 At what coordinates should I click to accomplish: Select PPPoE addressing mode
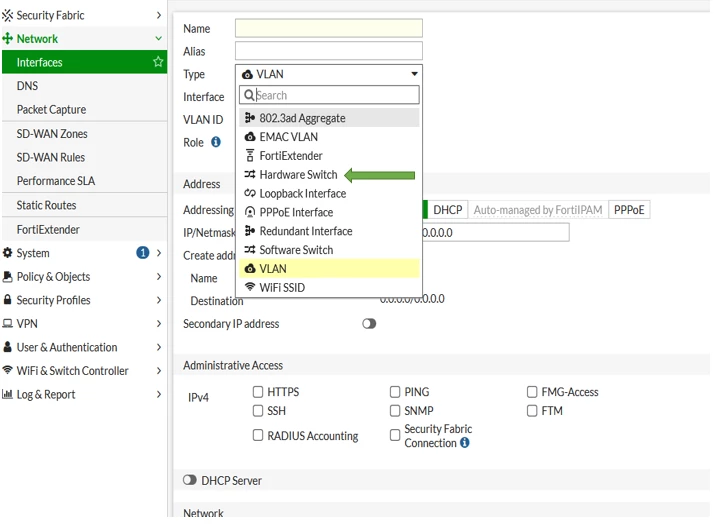click(x=629, y=210)
